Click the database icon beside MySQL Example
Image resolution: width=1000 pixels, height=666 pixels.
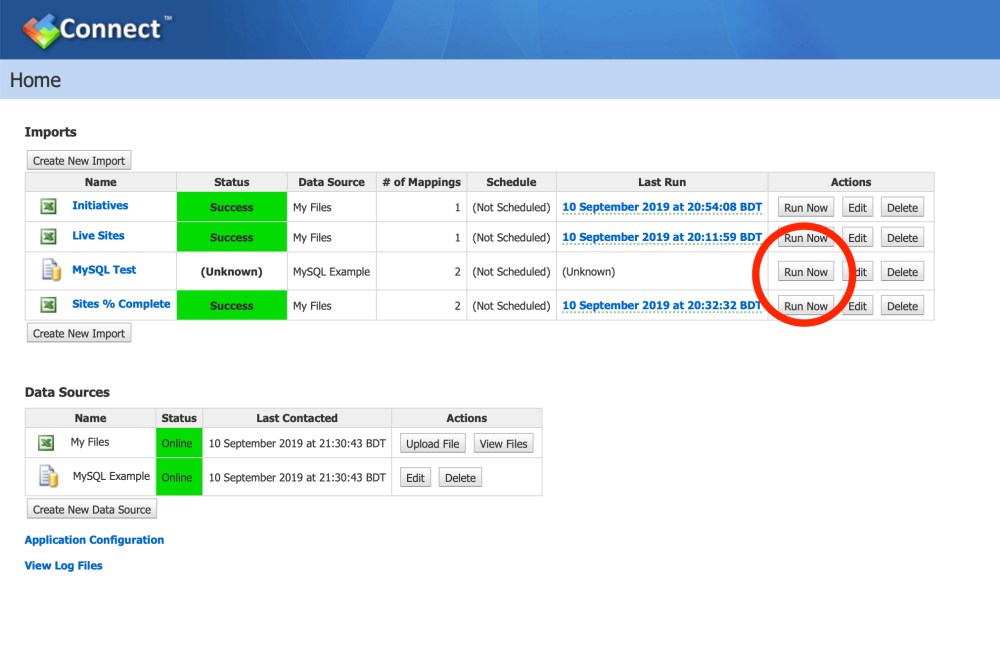point(48,476)
